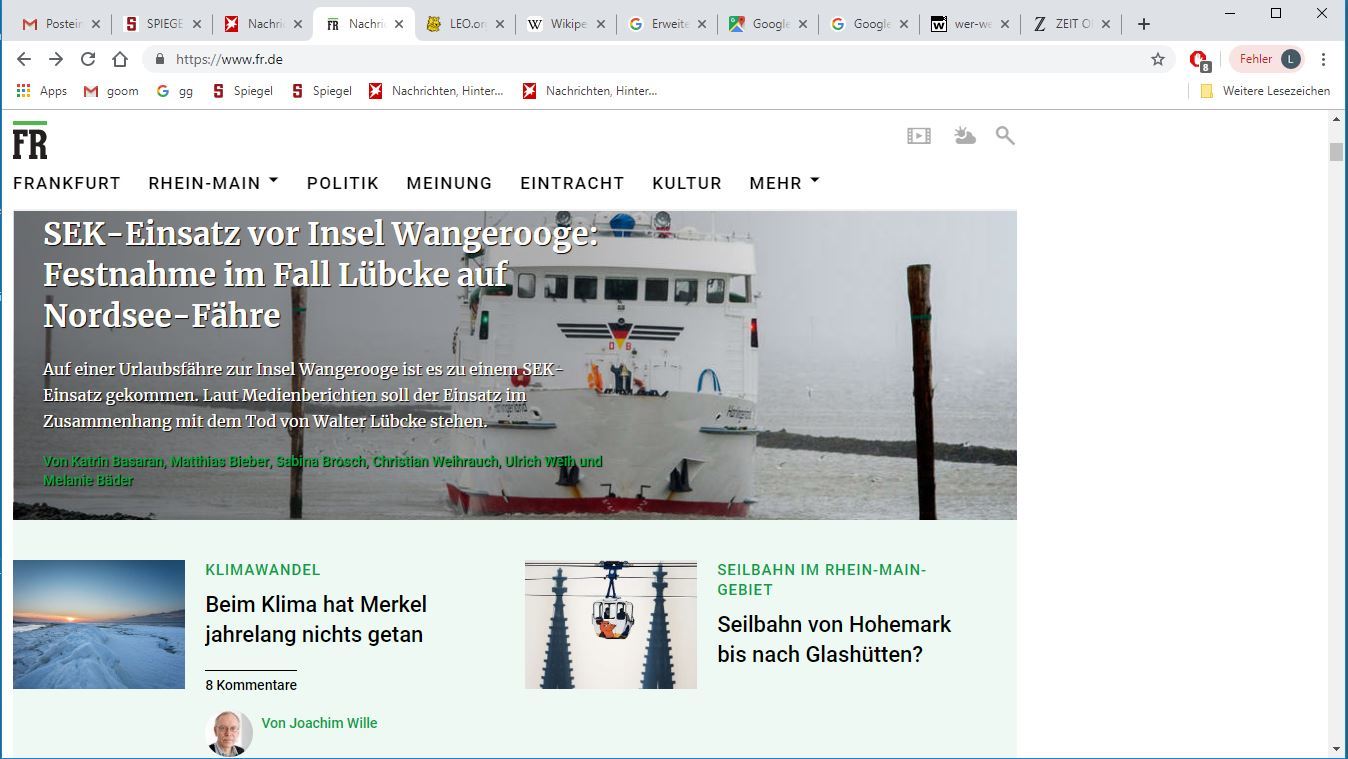
Task: Bookmark this page with the star icon
Action: pos(1158,59)
